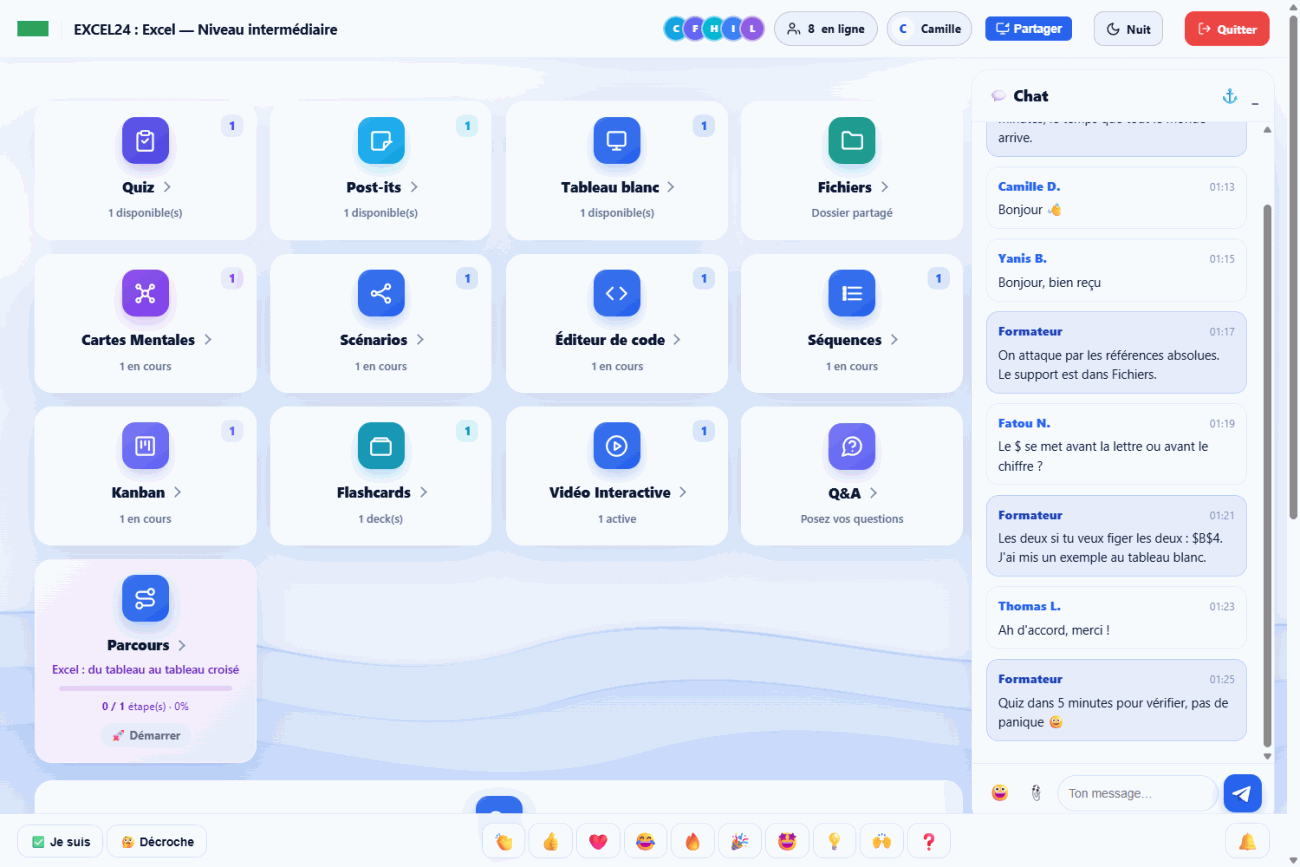Screen dimensions: 1300x867
Task: Open the Séquences list icon
Action: coord(852,293)
